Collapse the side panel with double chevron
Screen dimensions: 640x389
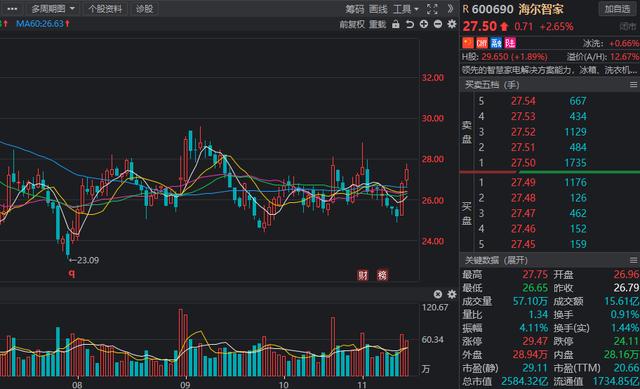(450, 9)
